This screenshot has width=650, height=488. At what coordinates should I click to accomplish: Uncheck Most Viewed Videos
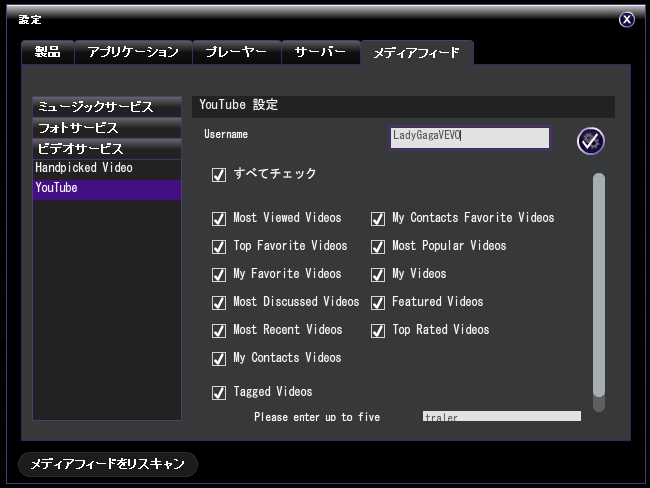point(219,219)
